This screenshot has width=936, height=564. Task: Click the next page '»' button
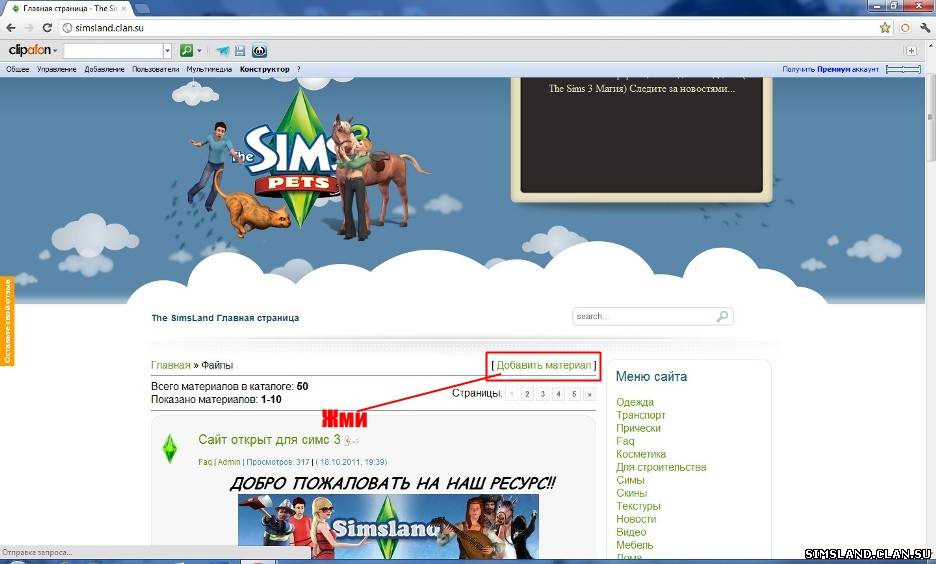pyautogui.click(x=589, y=394)
